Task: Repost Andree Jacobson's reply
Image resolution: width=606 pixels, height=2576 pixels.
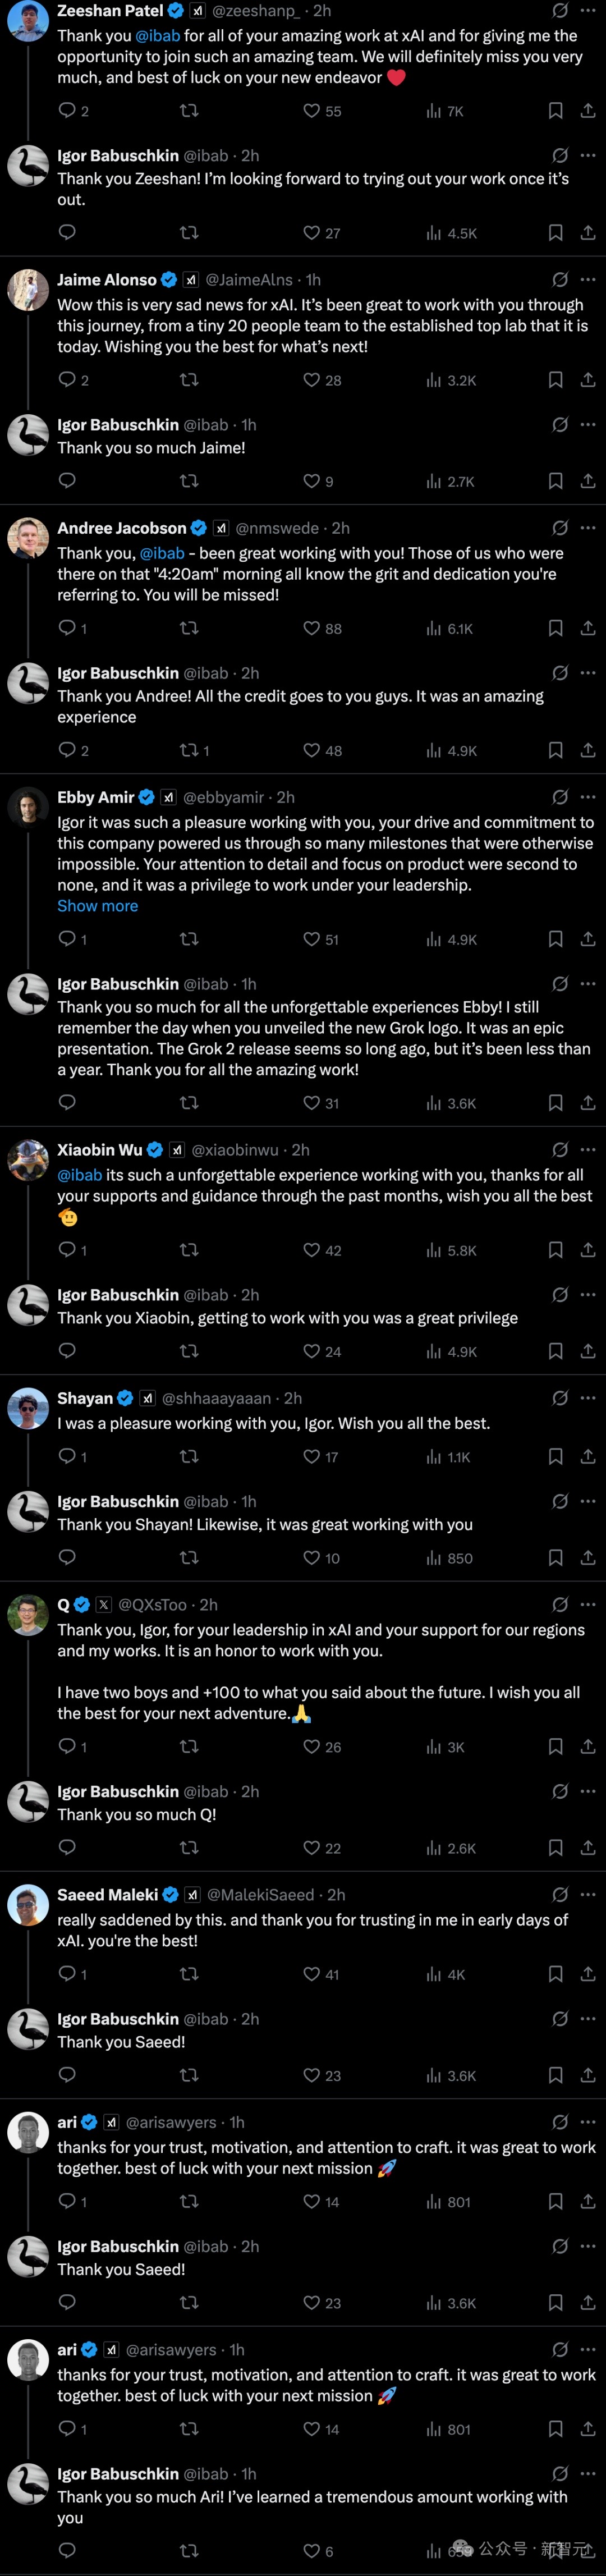Action: [x=188, y=628]
